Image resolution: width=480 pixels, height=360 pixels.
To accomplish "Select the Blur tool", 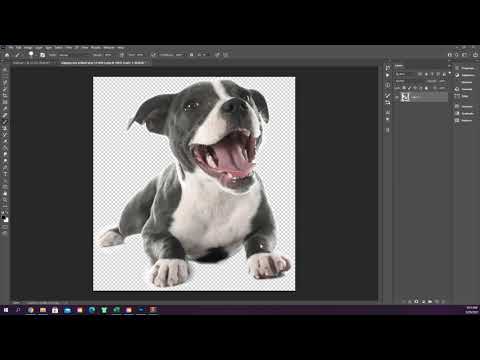I will (x=5, y=154).
